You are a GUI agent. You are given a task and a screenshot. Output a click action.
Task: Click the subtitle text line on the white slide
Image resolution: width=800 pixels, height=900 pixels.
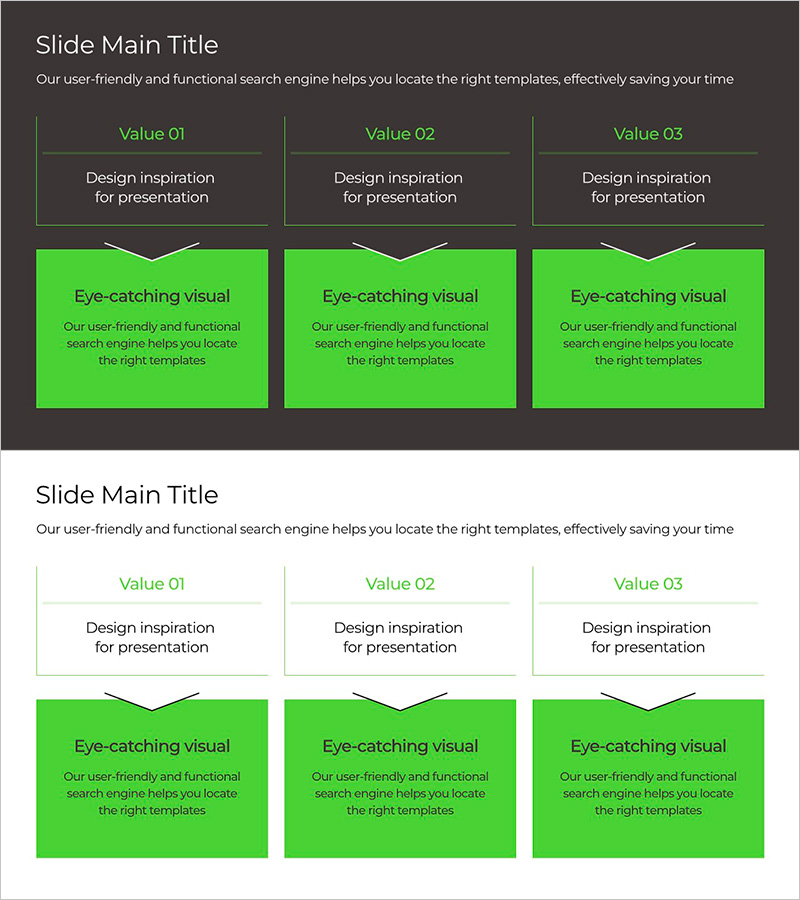385,529
